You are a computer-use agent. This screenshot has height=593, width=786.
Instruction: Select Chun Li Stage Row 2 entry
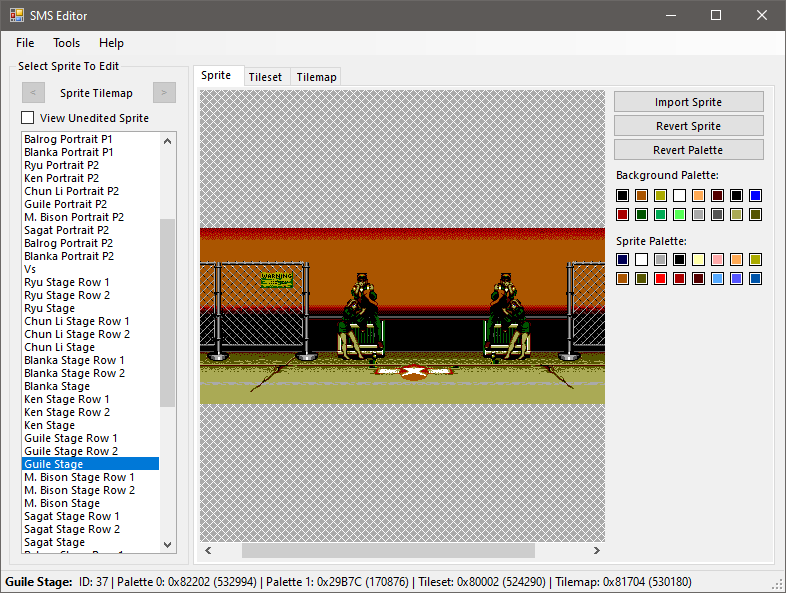click(x=91, y=334)
